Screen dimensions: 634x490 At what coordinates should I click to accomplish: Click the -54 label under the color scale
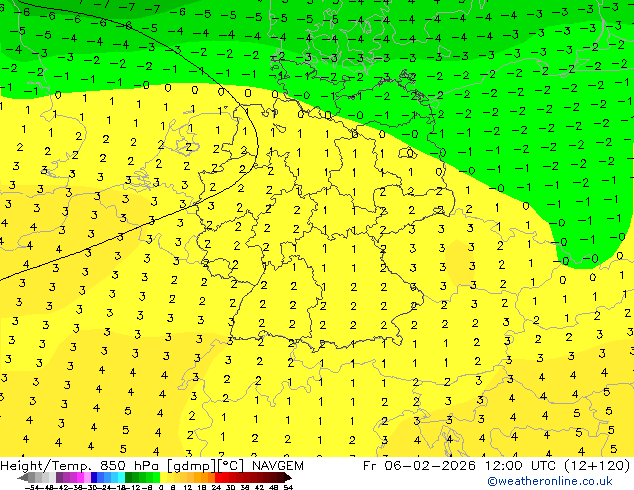click(32, 487)
